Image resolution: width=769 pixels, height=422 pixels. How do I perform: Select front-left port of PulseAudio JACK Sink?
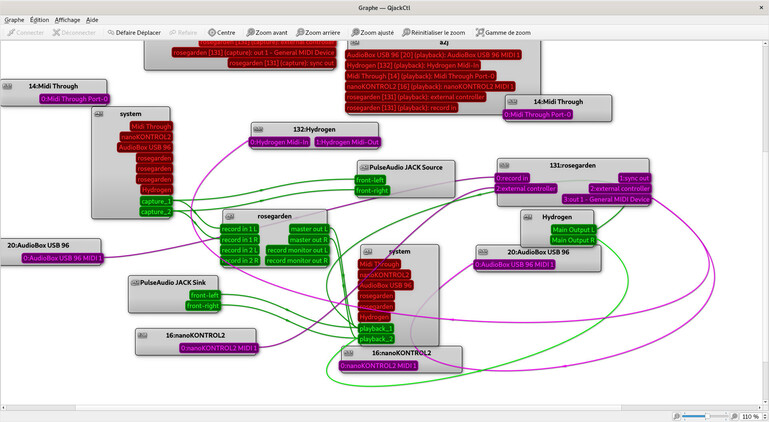(x=205, y=295)
